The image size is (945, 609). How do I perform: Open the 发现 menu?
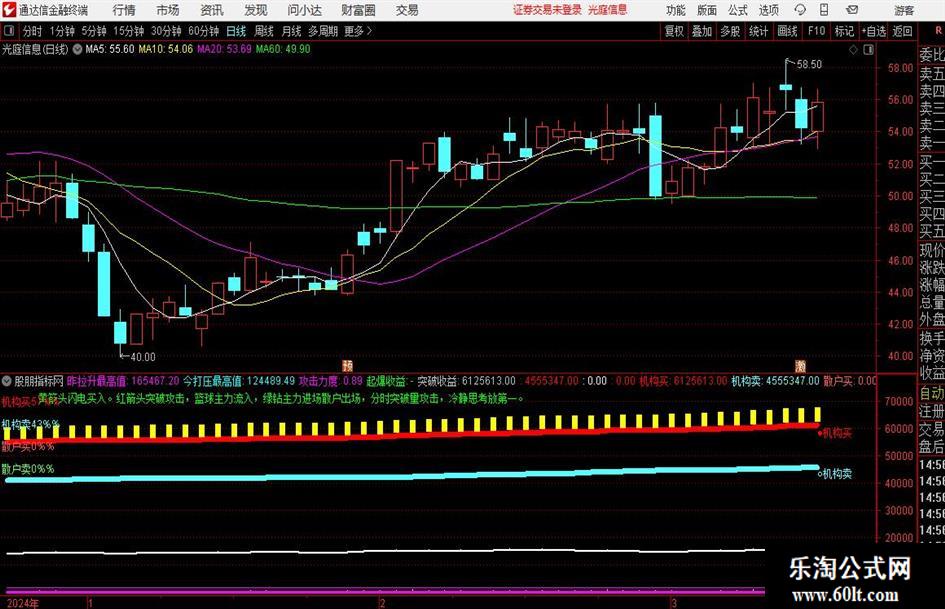[x=256, y=10]
